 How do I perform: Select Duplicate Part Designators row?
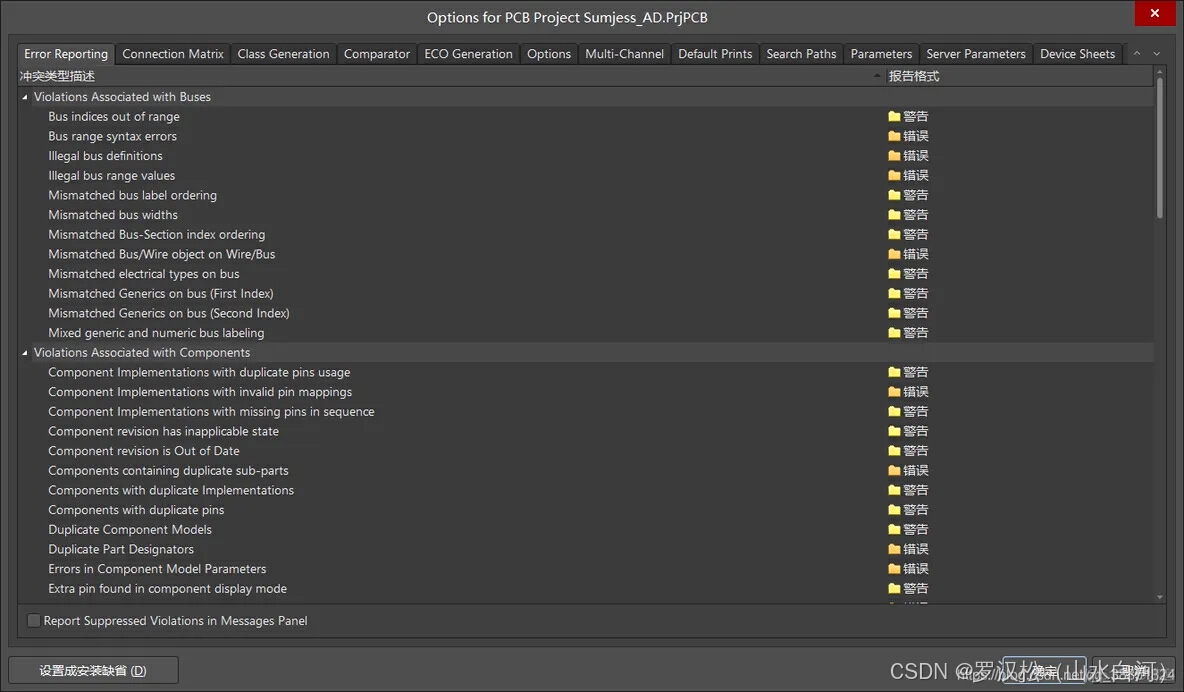pyautogui.click(x=585, y=548)
